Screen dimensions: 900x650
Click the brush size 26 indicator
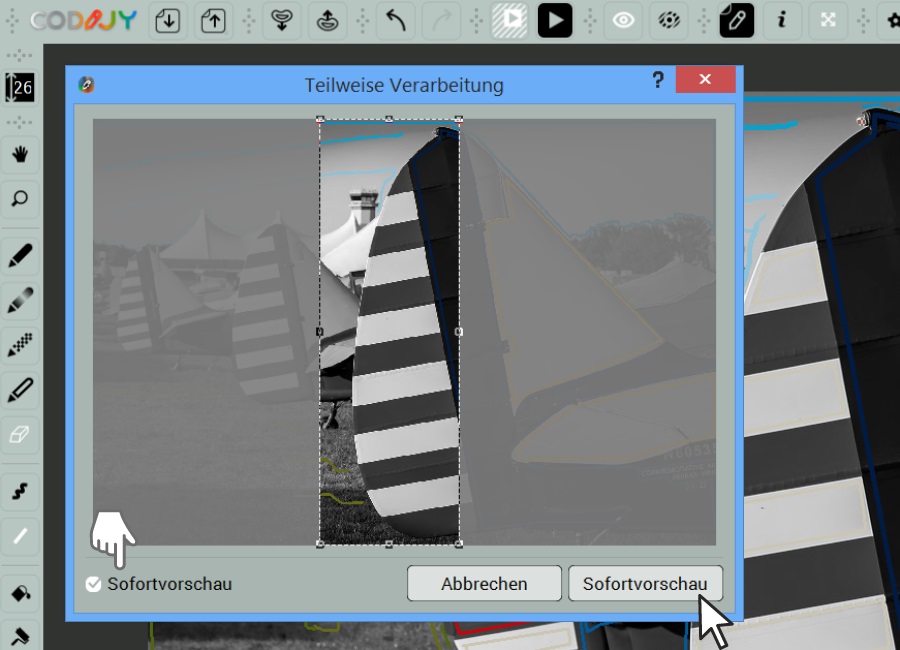tap(21, 88)
